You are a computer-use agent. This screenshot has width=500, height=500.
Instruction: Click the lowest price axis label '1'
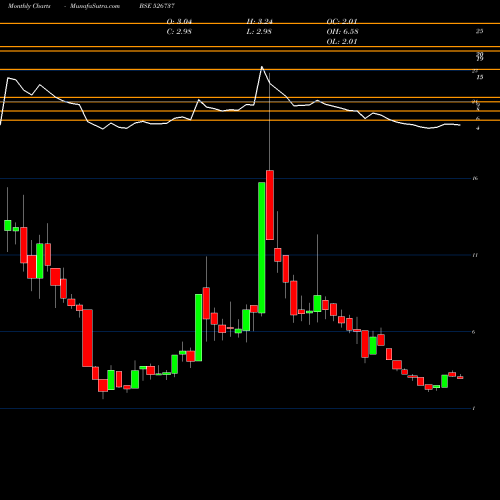tap(474, 408)
